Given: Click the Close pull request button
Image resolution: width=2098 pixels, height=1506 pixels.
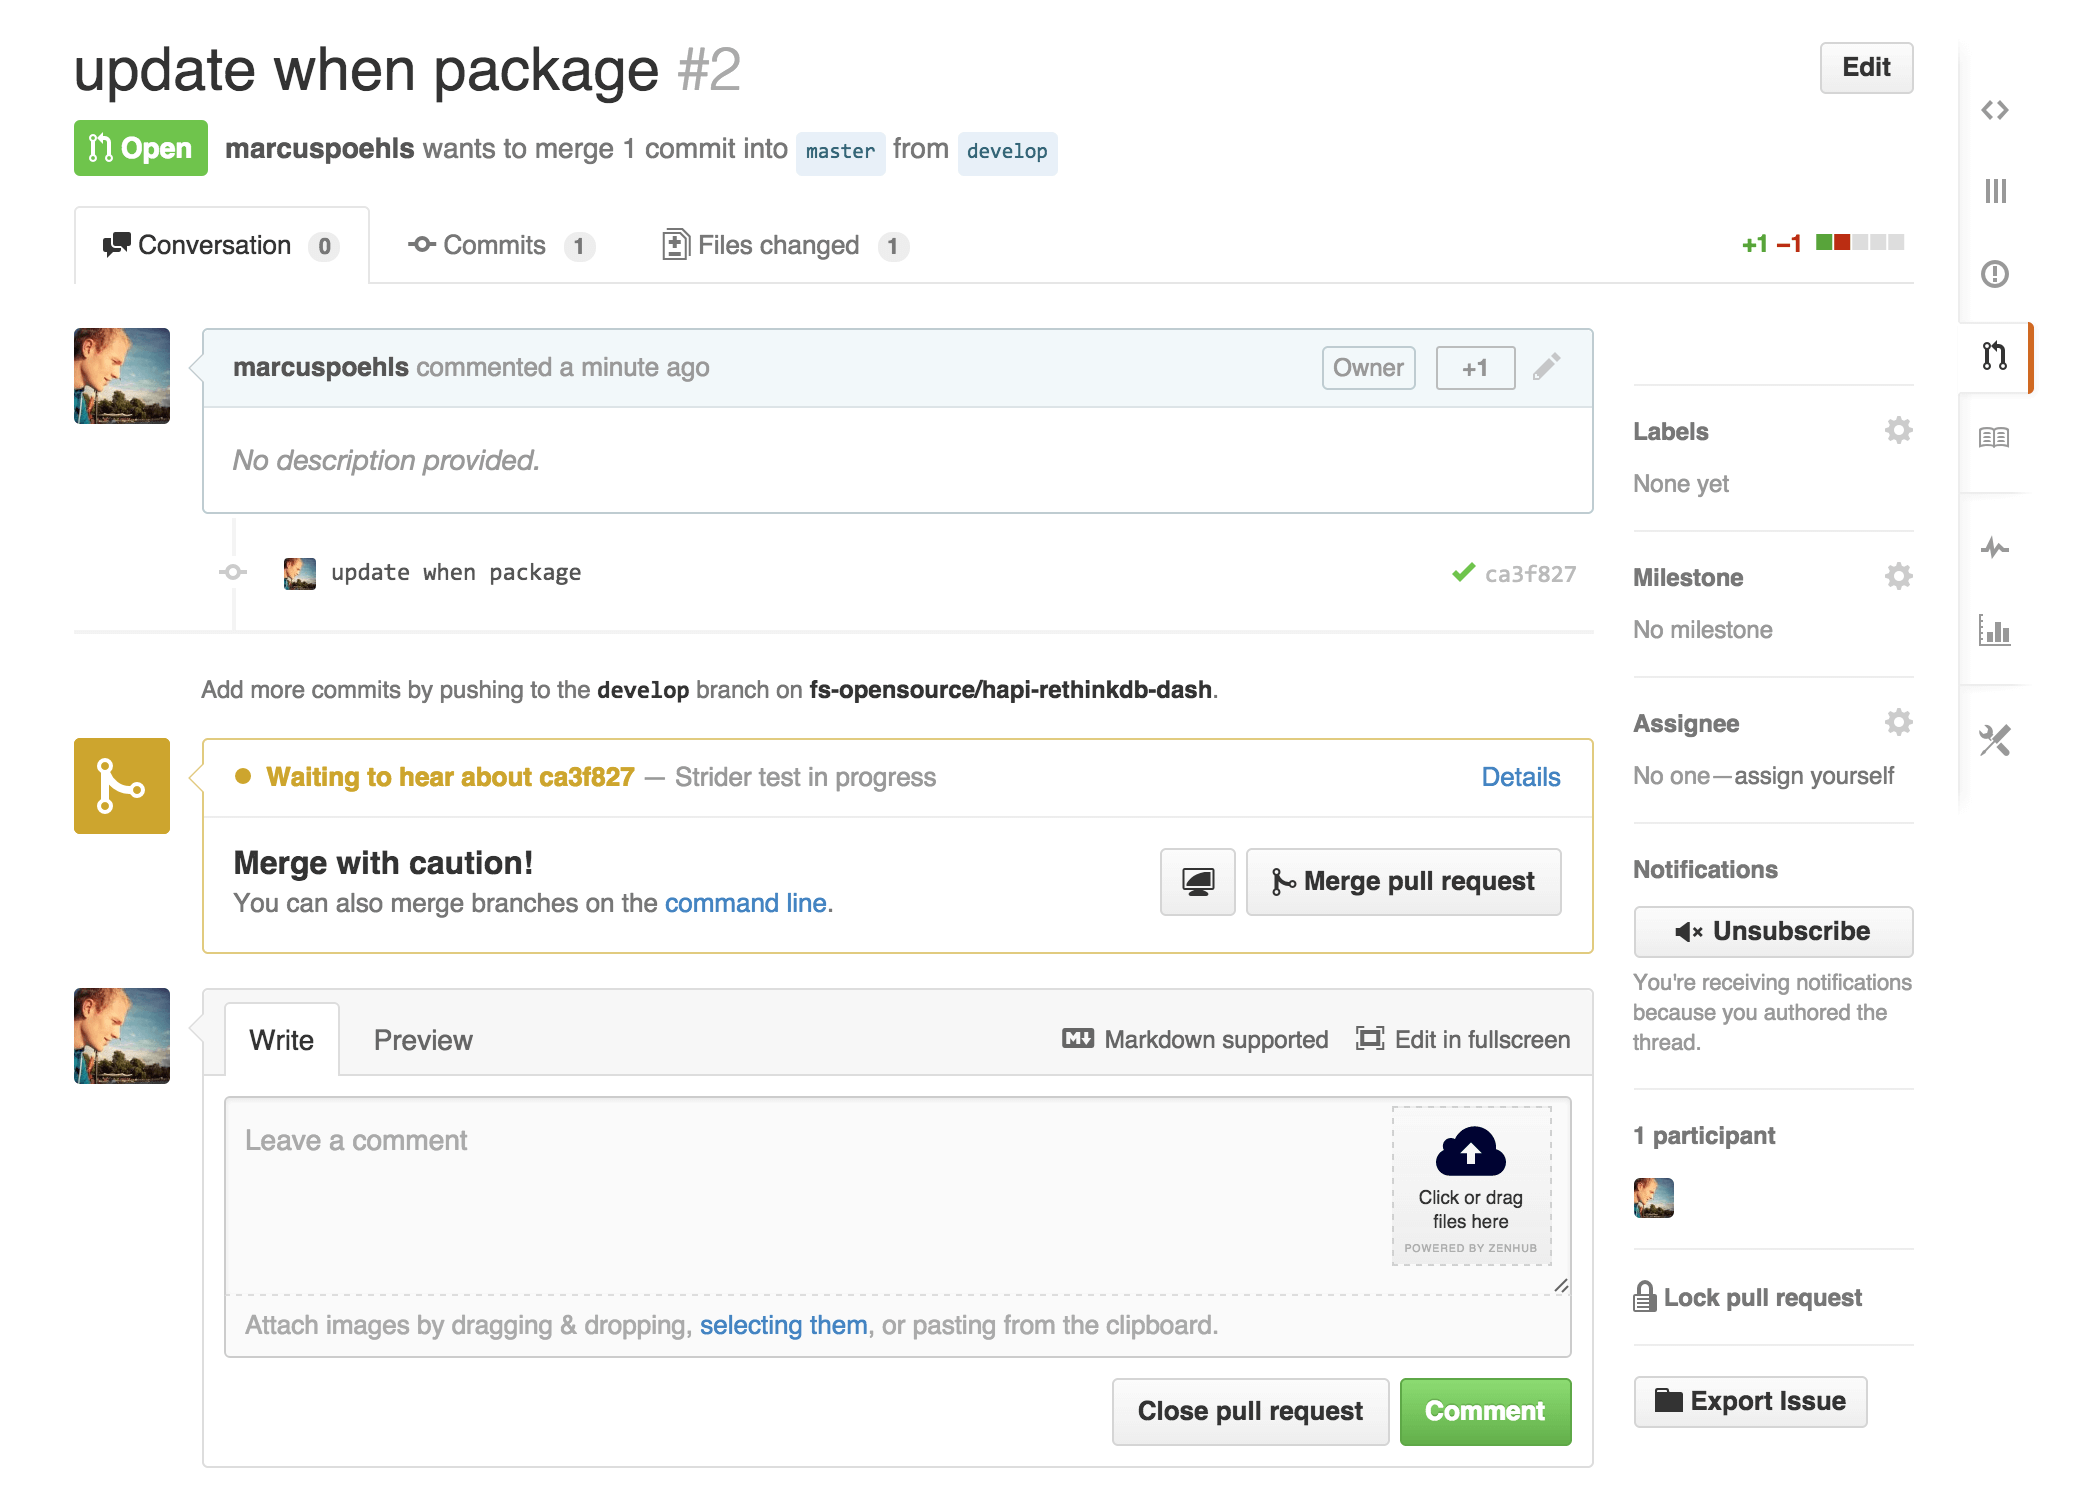Looking at the screenshot, I should point(1250,1411).
